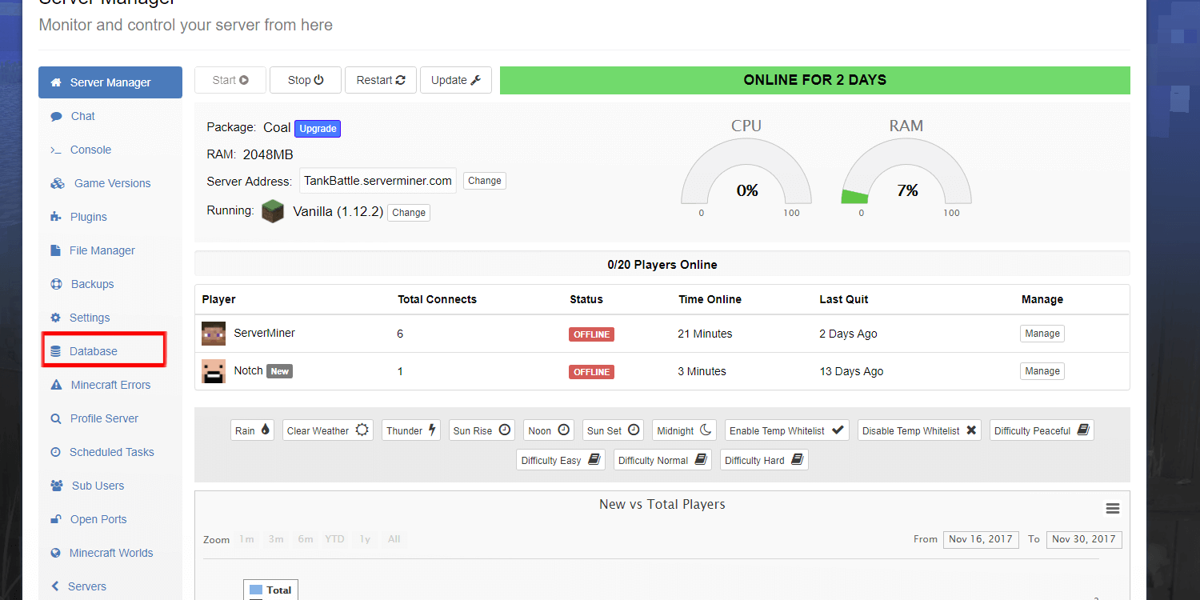This screenshot has width=1200, height=600.
Task: Click the Backups globe icon
Action: [x=56, y=284]
